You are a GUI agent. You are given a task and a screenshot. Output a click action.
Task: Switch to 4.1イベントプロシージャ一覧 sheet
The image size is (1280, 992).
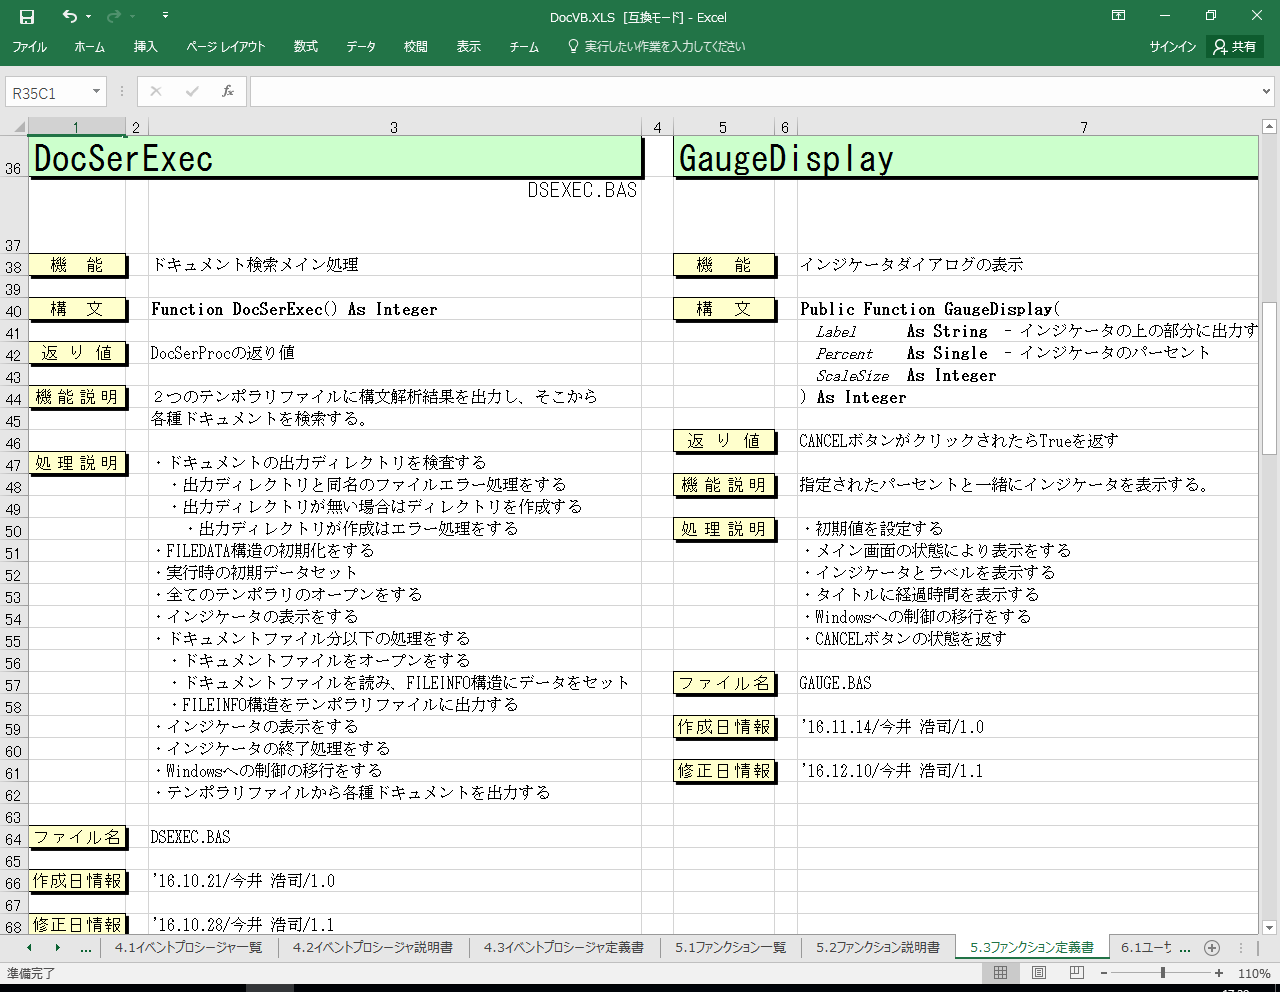(x=188, y=947)
